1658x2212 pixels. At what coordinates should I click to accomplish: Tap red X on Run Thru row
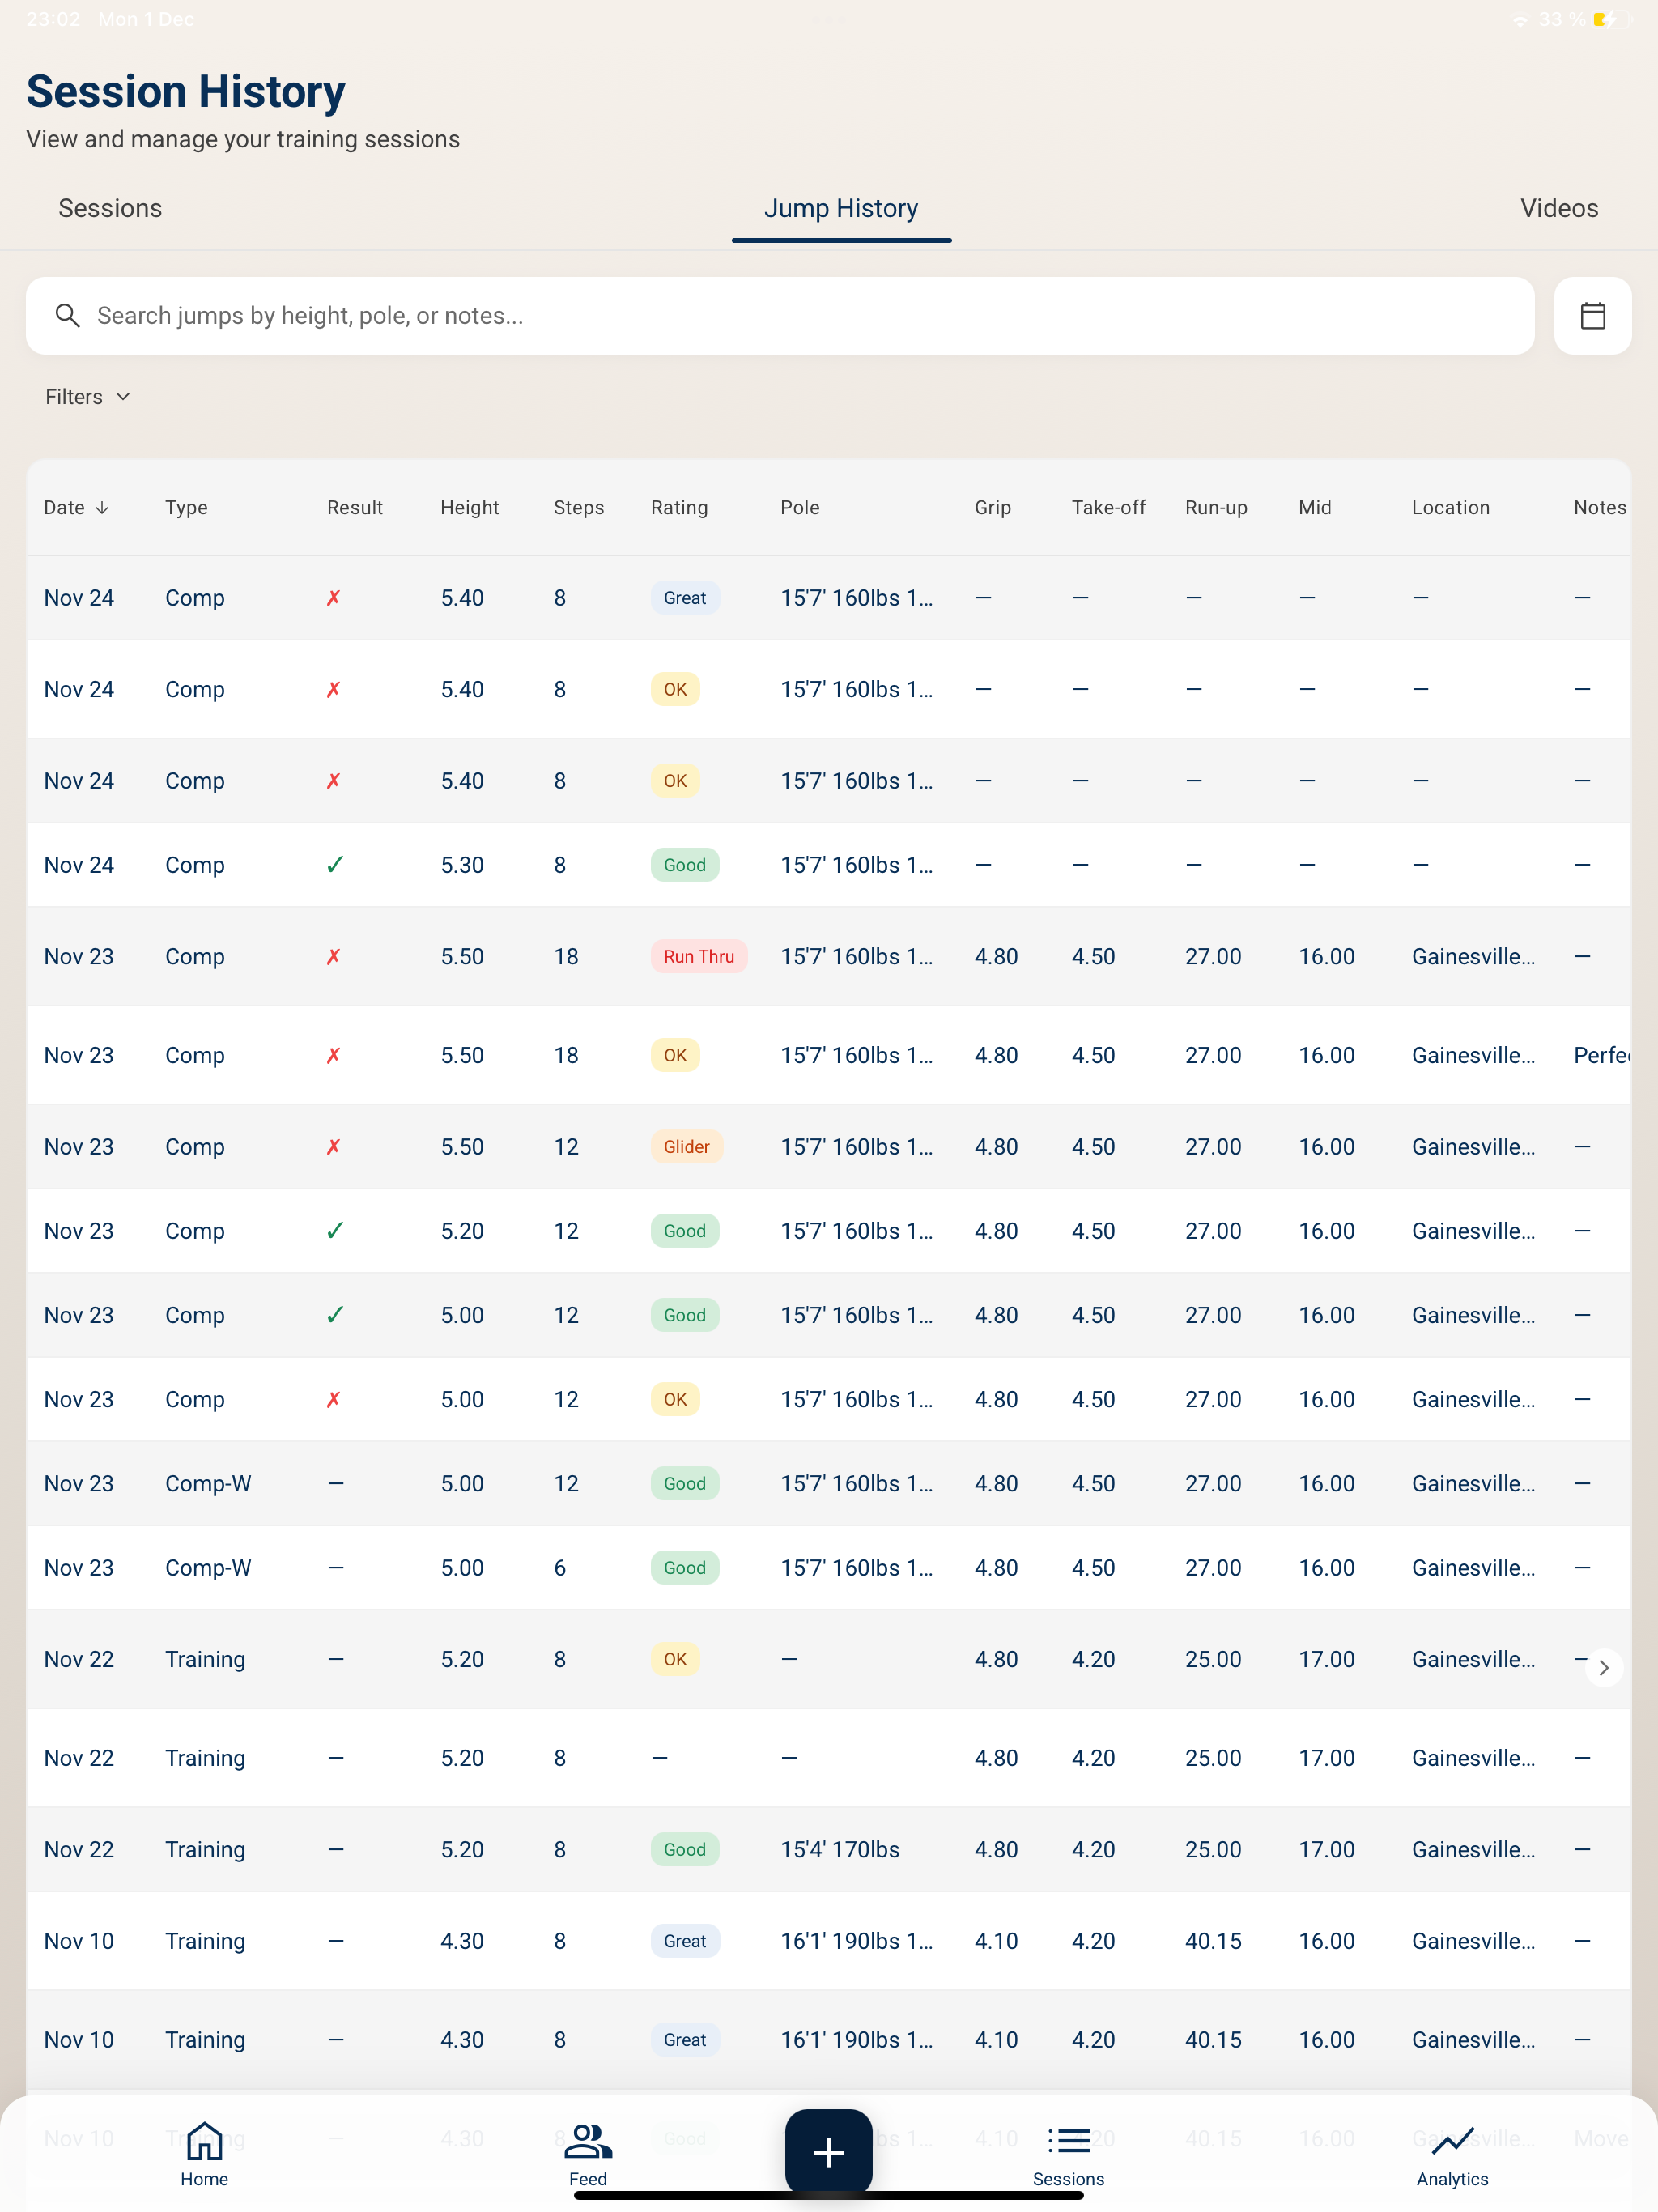[x=334, y=957]
